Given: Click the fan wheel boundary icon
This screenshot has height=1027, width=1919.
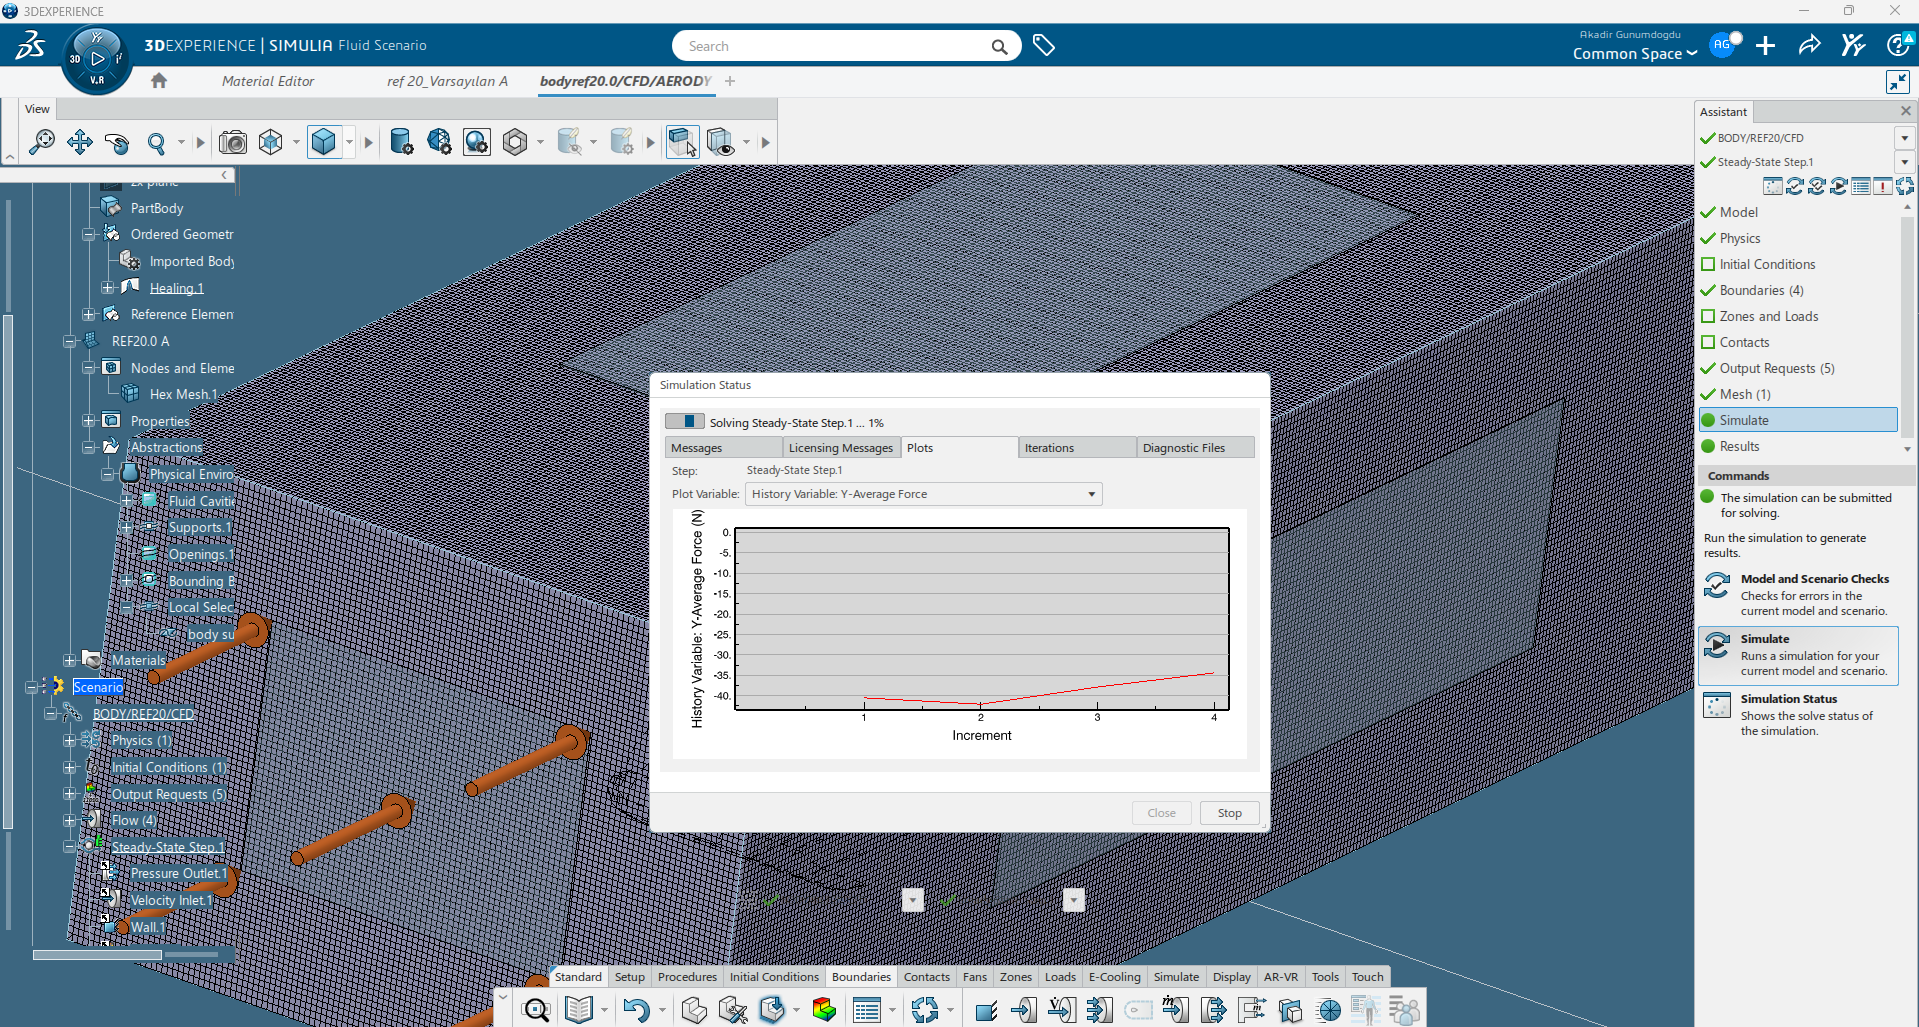Looking at the screenshot, I should [1329, 1010].
